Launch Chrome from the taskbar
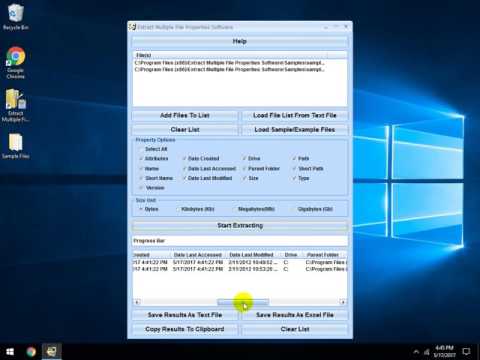 click(x=31, y=352)
